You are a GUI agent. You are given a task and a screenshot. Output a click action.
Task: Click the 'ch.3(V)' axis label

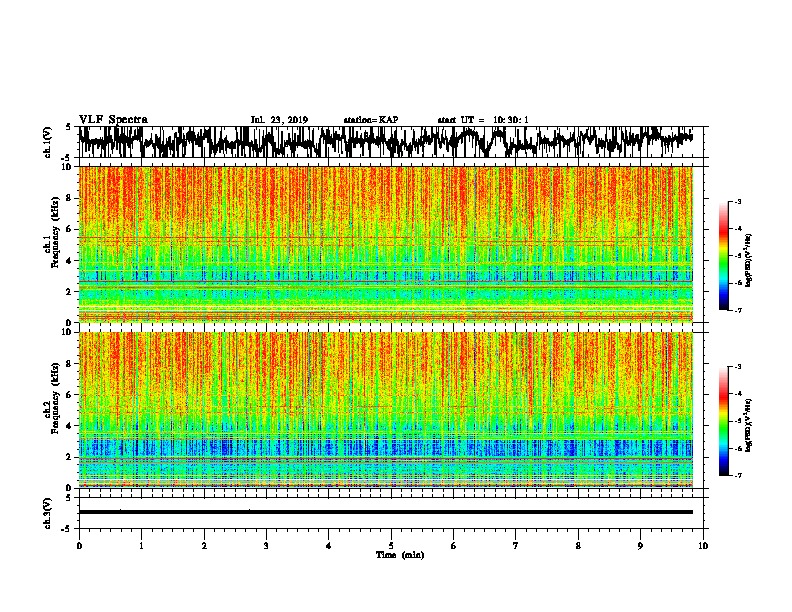point(47,513)
